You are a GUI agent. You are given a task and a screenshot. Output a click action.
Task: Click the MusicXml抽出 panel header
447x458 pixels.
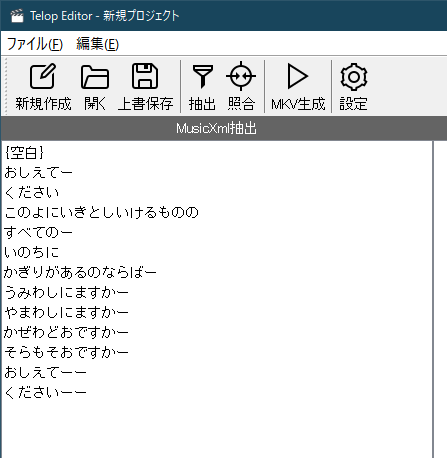[224, 128]
